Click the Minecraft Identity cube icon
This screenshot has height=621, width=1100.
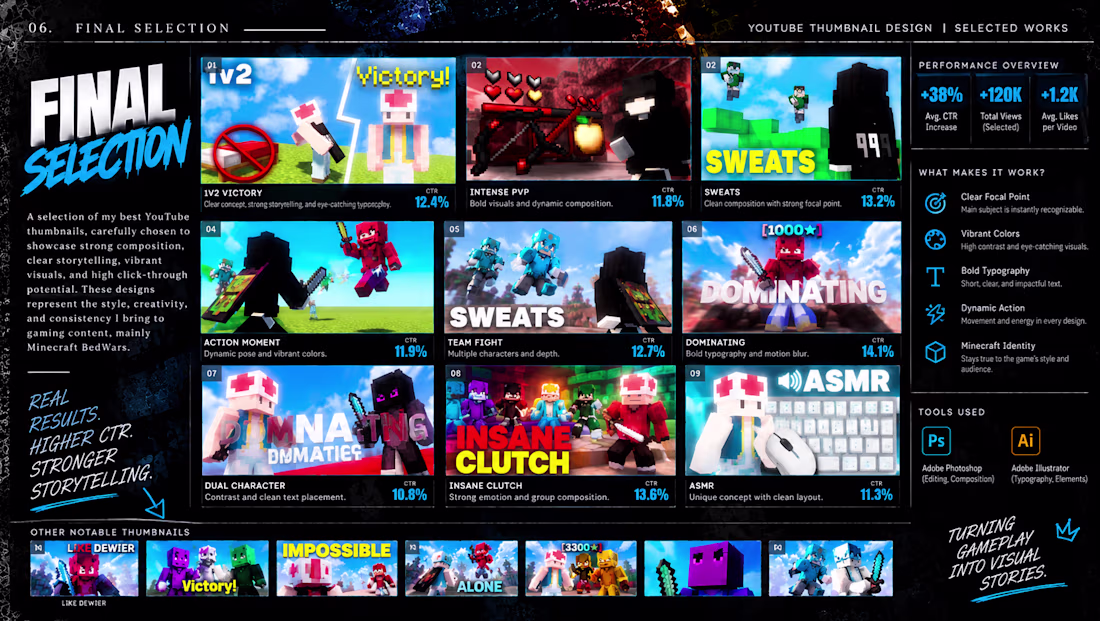point(935,352)
